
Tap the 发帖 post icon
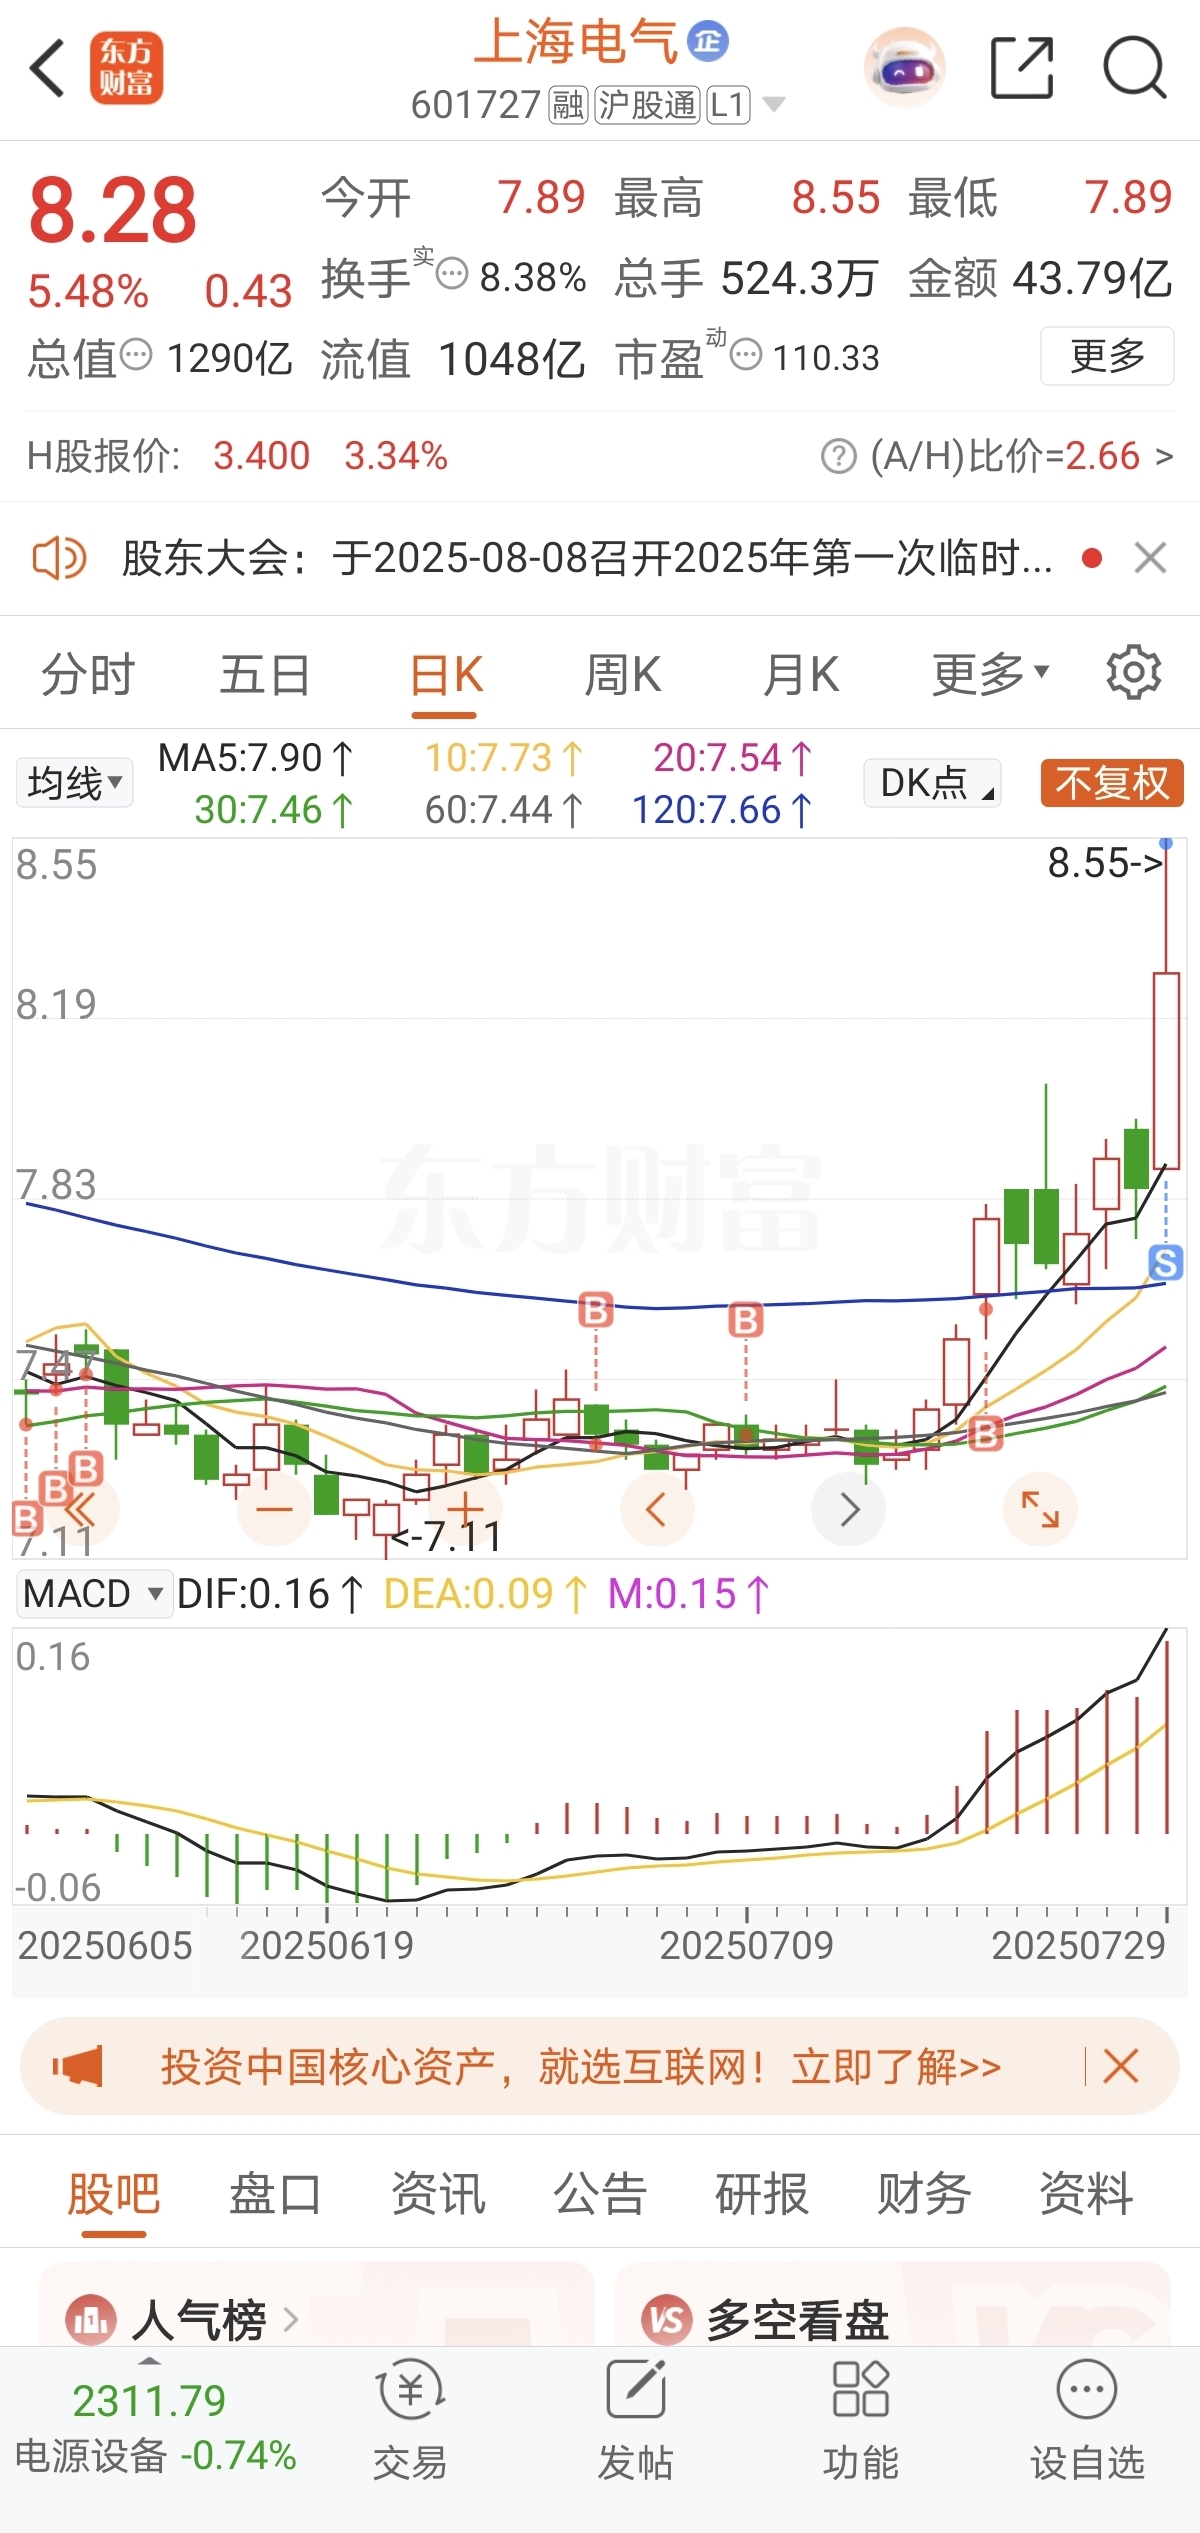coord(636,2420)
